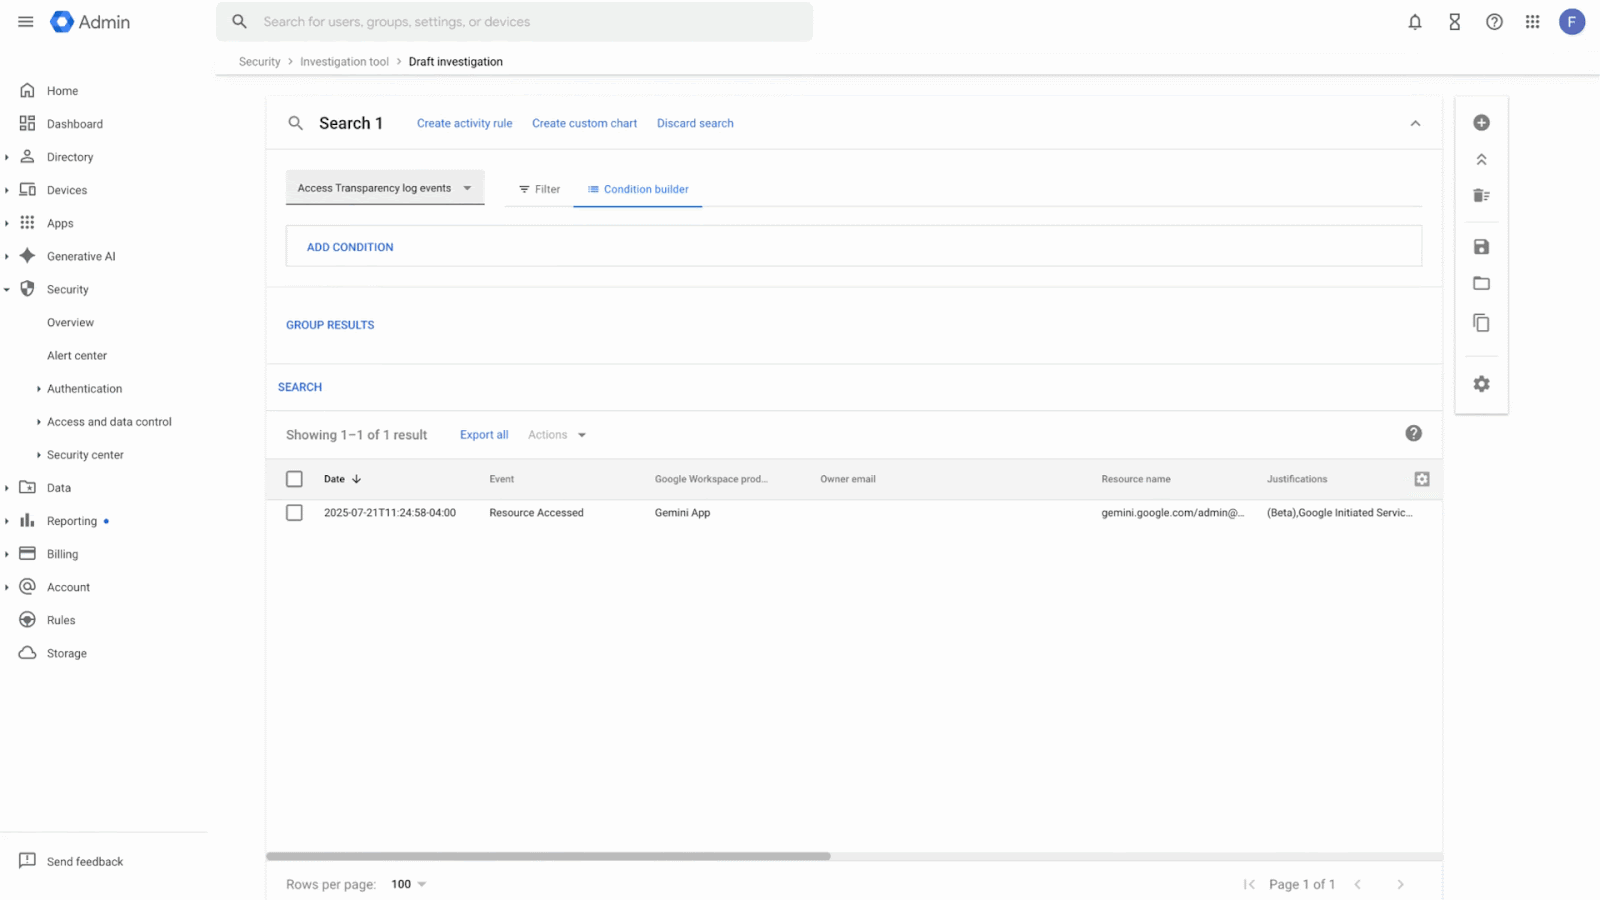Click the Export all link
The image size is (1600, 900).
(484, 435)
